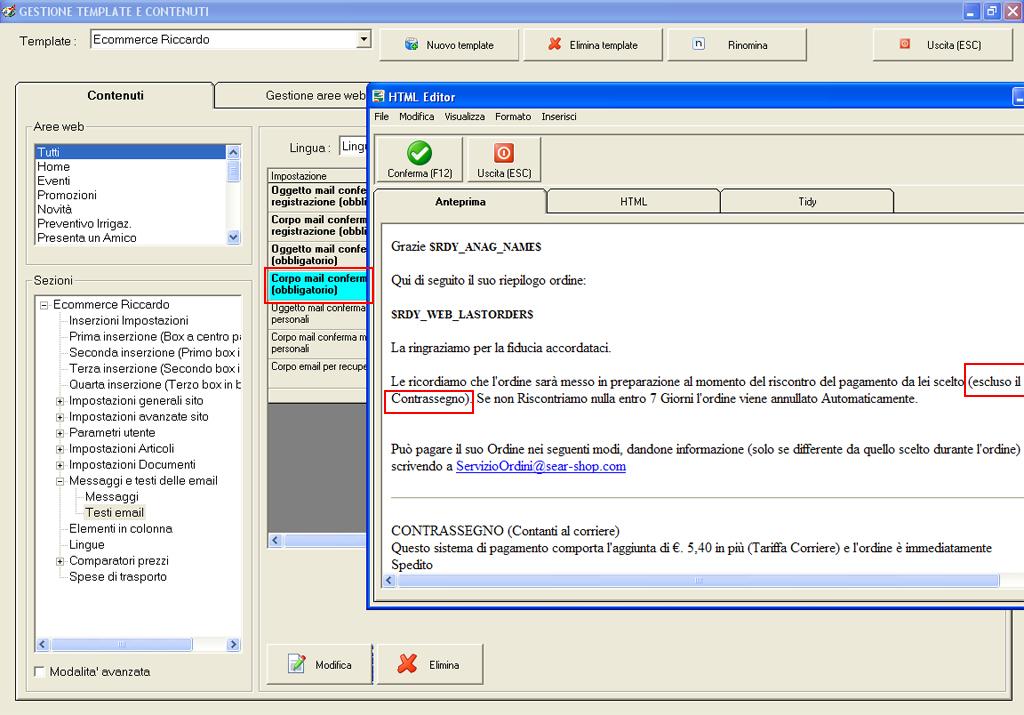Select Lingue tree item
The width and height of the screenshot is (1024, 715).
click(87, 545)
